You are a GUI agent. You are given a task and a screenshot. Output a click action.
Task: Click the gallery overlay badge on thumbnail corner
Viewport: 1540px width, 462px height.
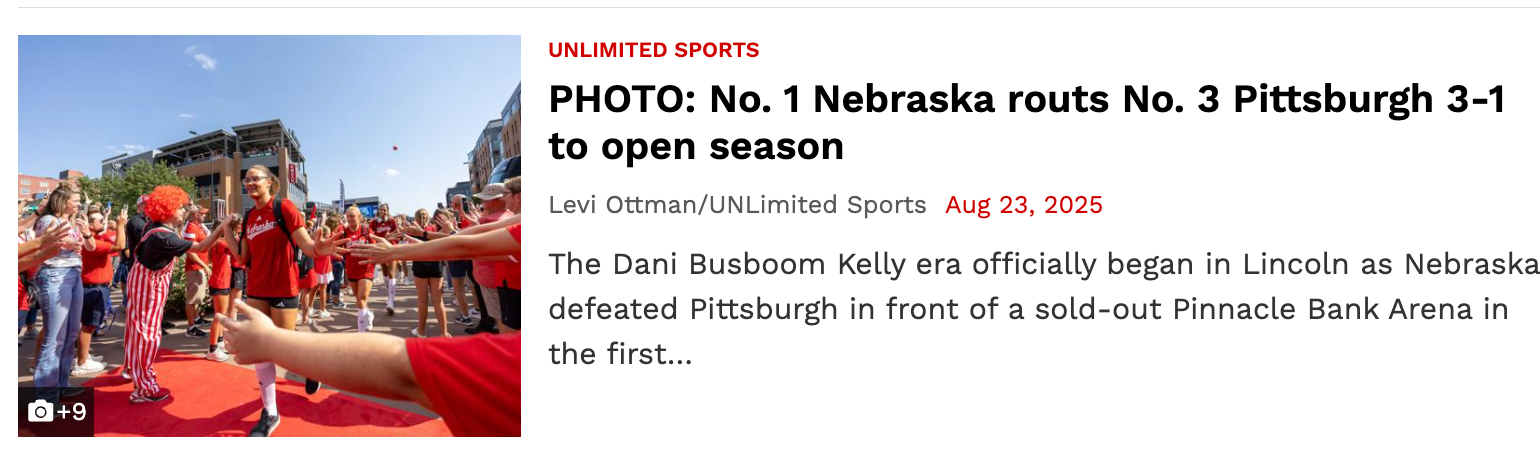pyautogui.click(x=56, y=412)
